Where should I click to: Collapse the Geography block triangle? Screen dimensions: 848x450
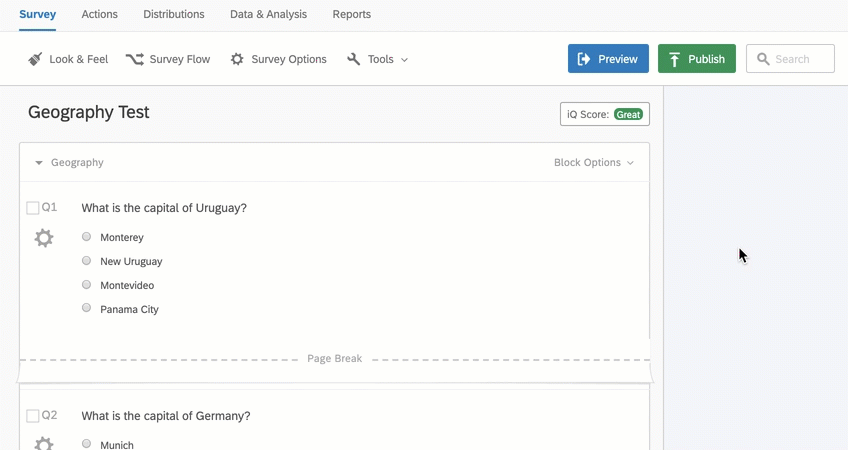point(38,163)
